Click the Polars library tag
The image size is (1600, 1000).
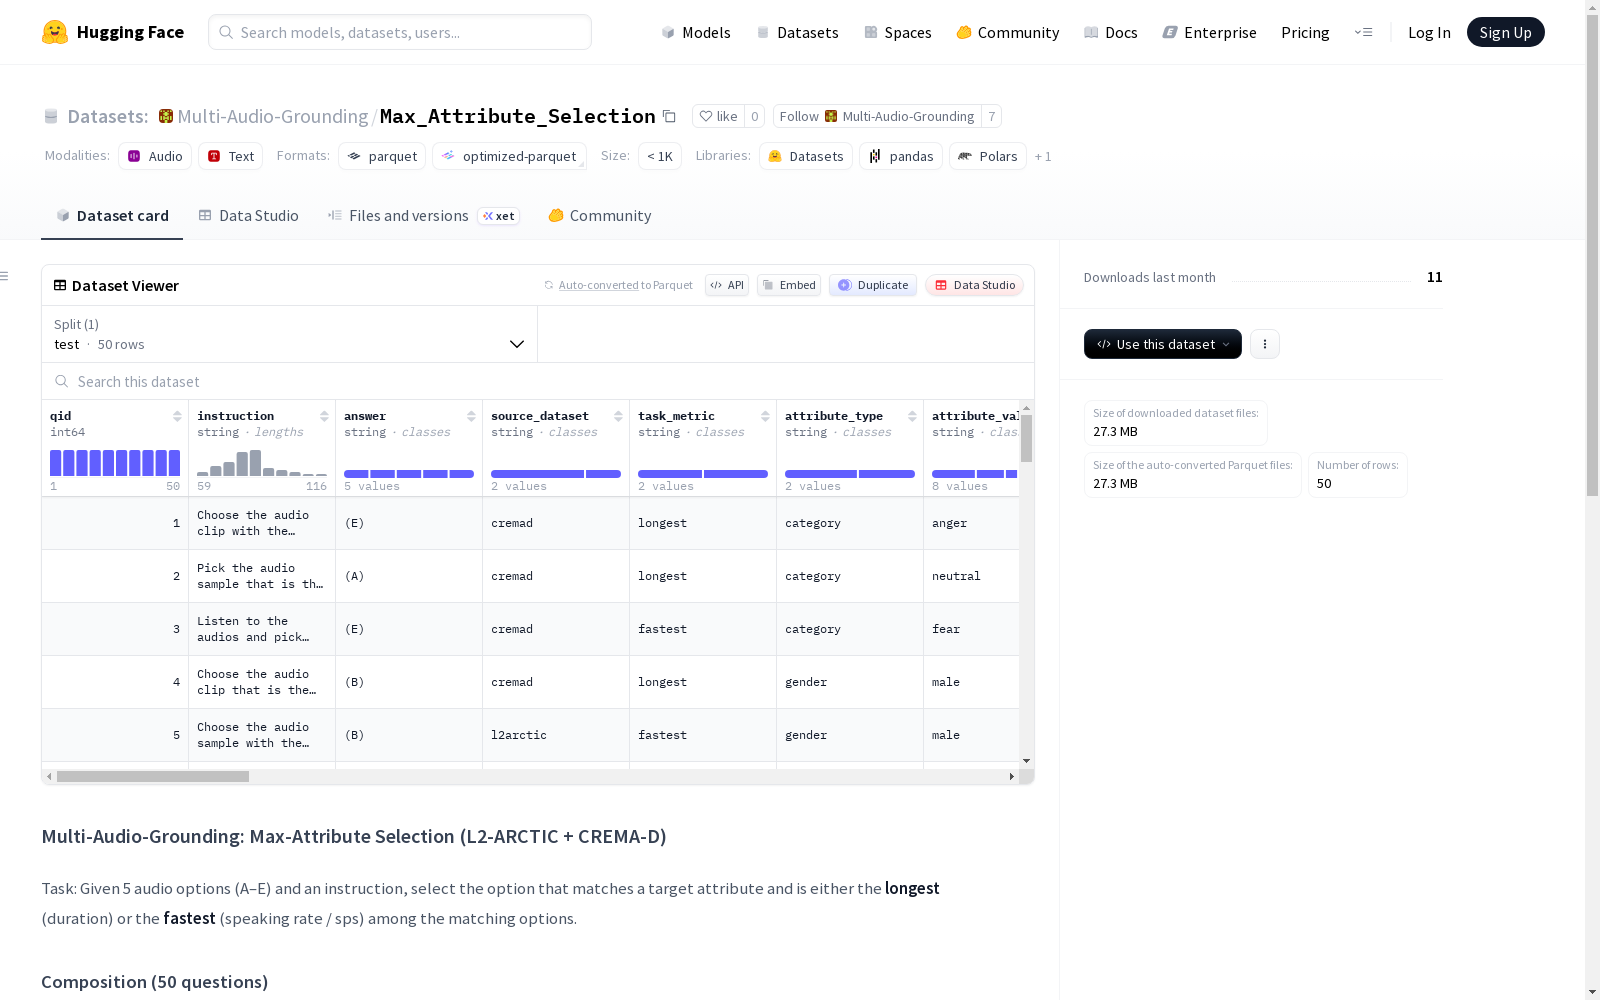click(988, 156)
